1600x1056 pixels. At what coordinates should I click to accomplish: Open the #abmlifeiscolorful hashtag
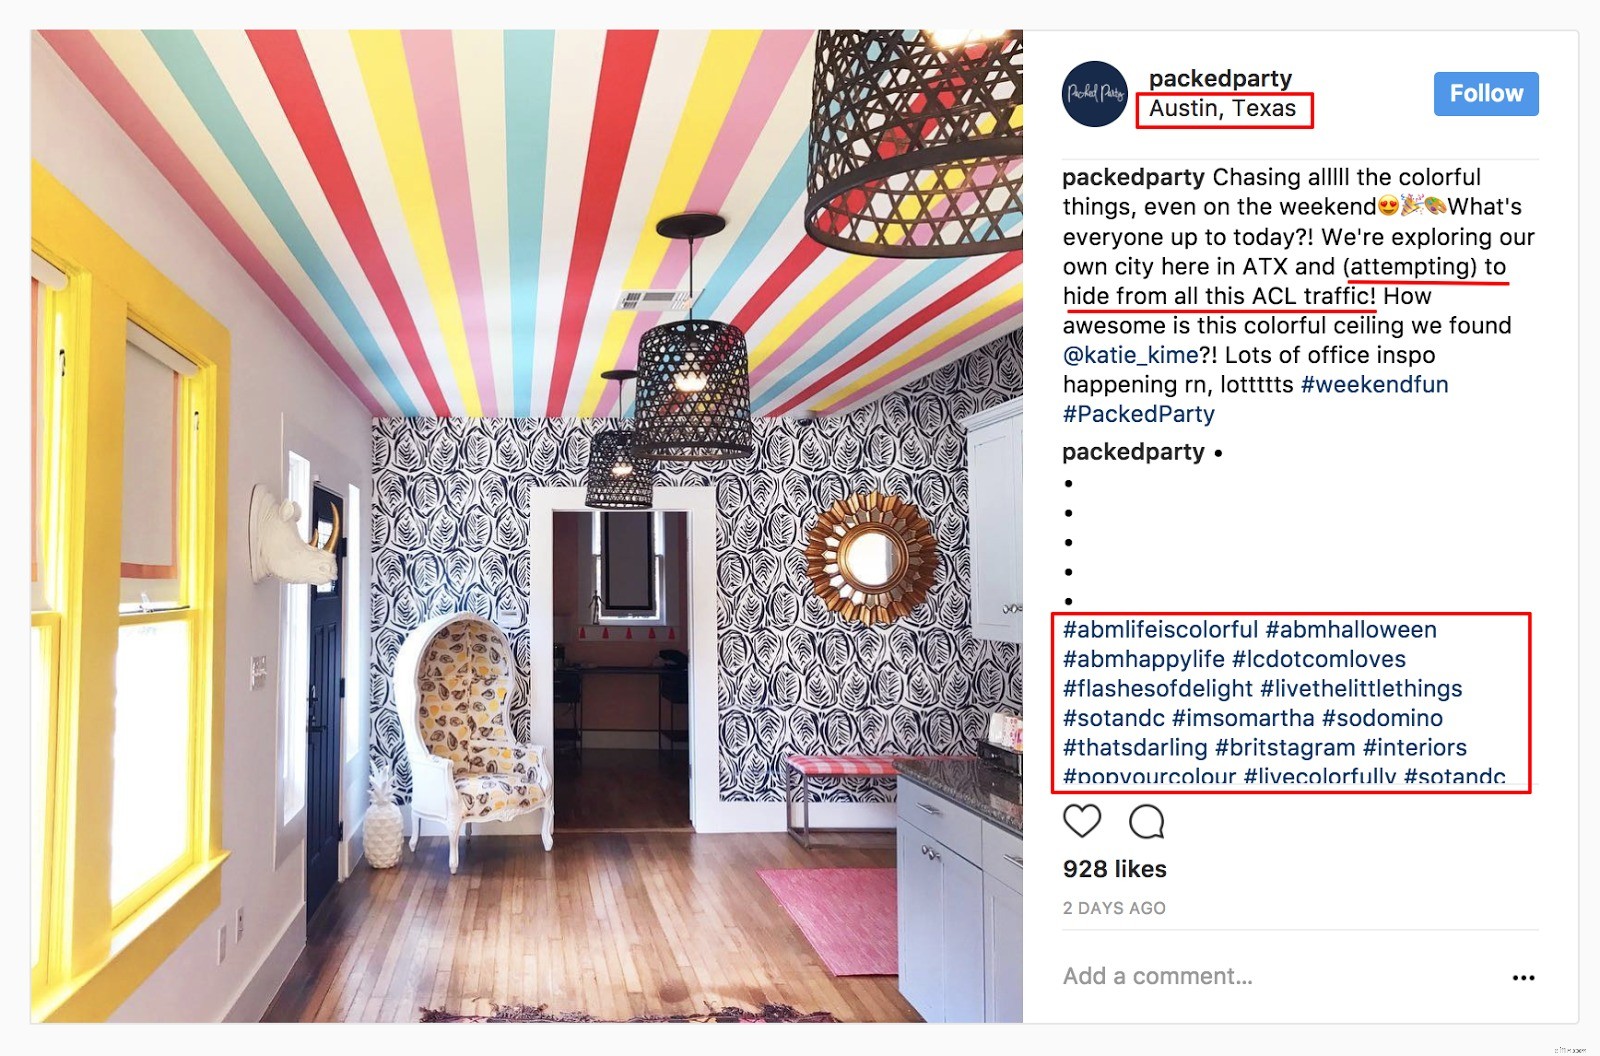click(x=1160, y=630)
